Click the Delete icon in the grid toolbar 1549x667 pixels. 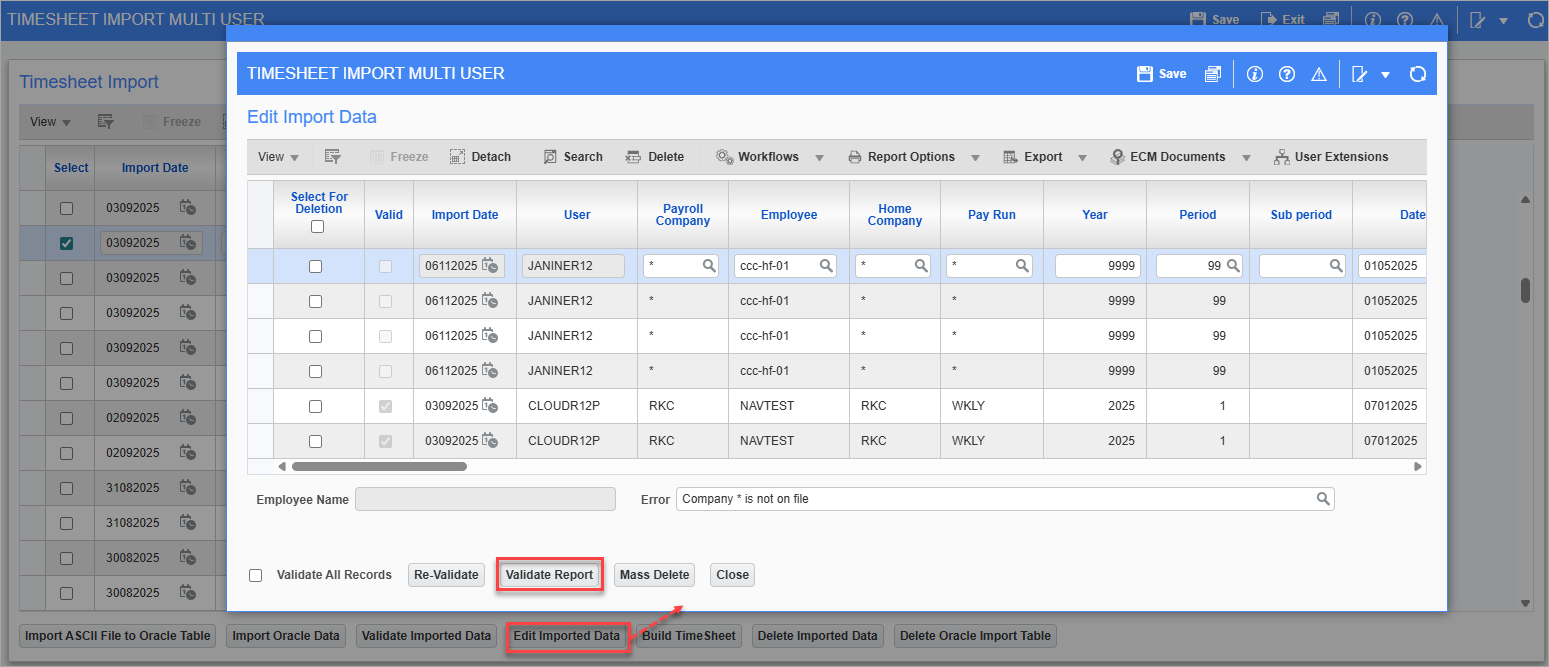click(655, 156)
